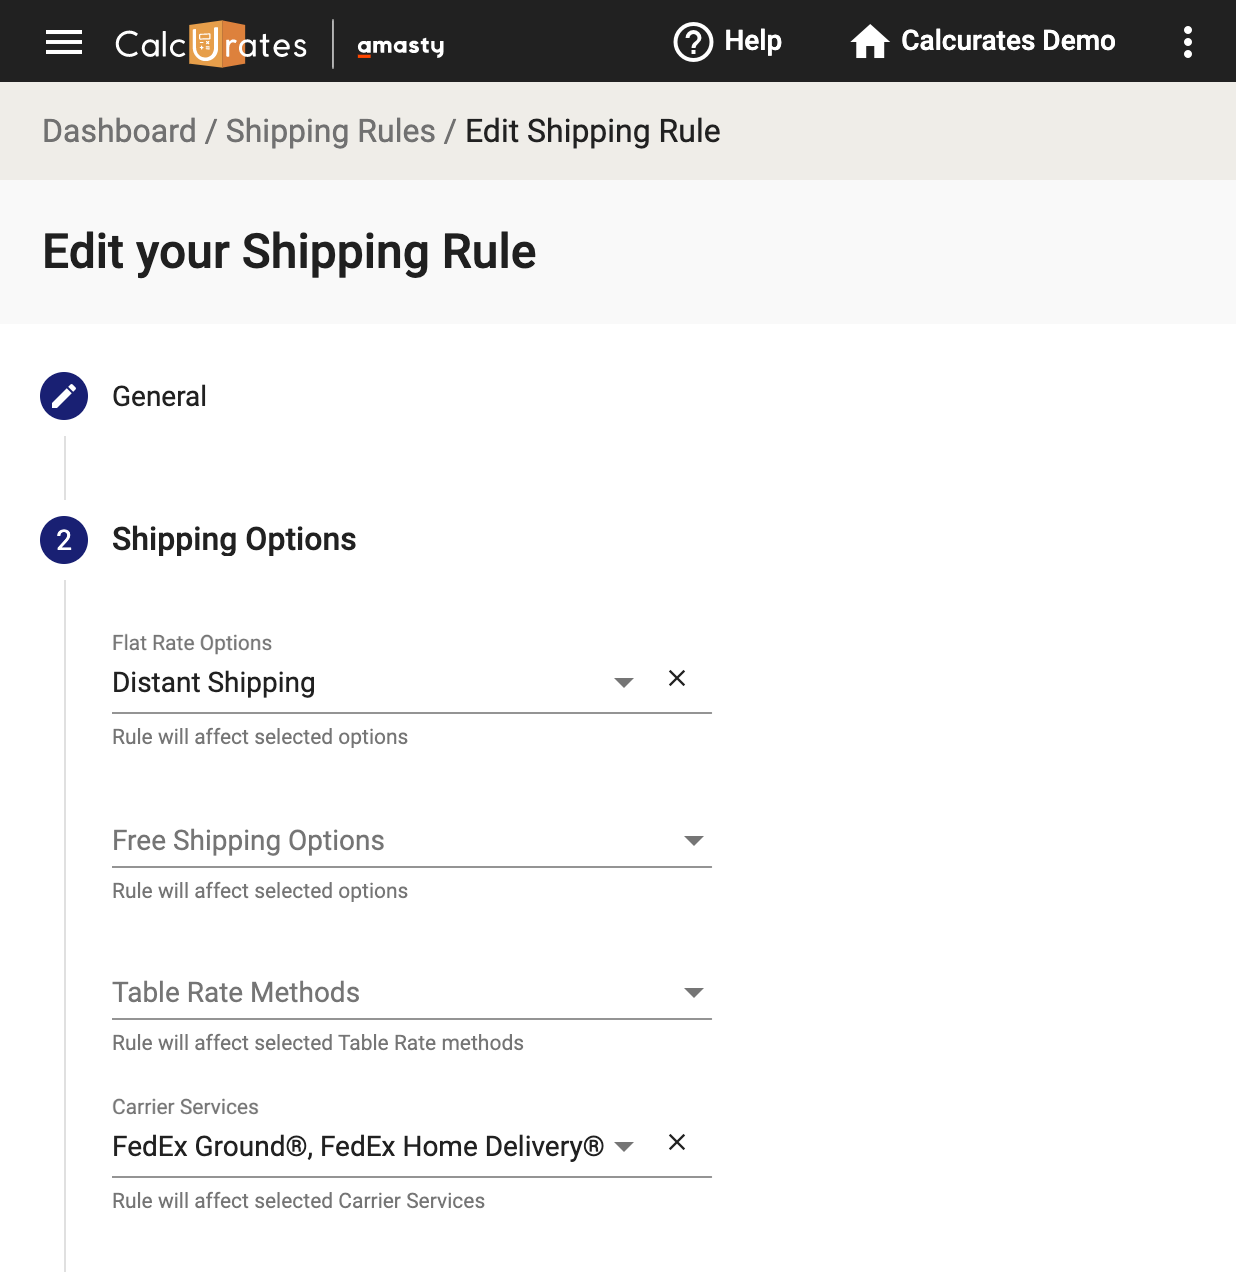This screenshot has width=1236, height=1272.
Task: Navigate to Shipping Rules breadcrumb
Action: pyautogui.click(x=330, y=131)
